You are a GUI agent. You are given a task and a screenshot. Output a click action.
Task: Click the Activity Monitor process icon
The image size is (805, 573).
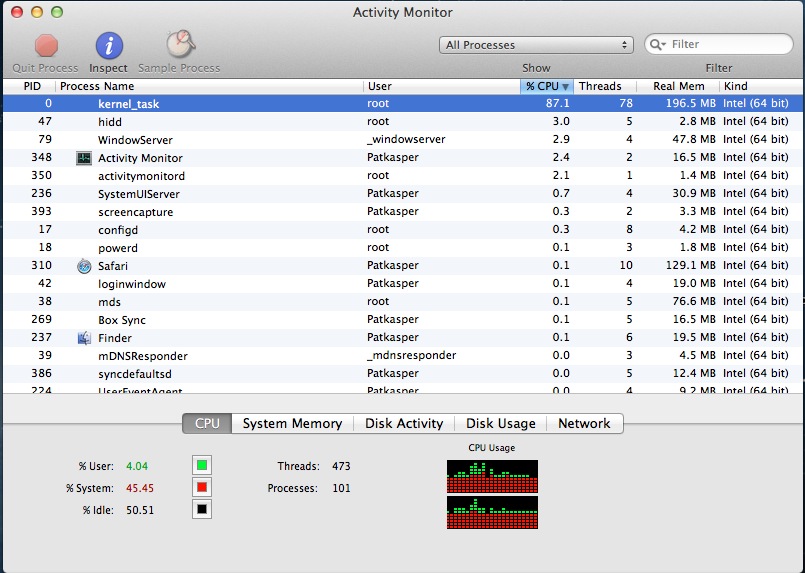84,158
